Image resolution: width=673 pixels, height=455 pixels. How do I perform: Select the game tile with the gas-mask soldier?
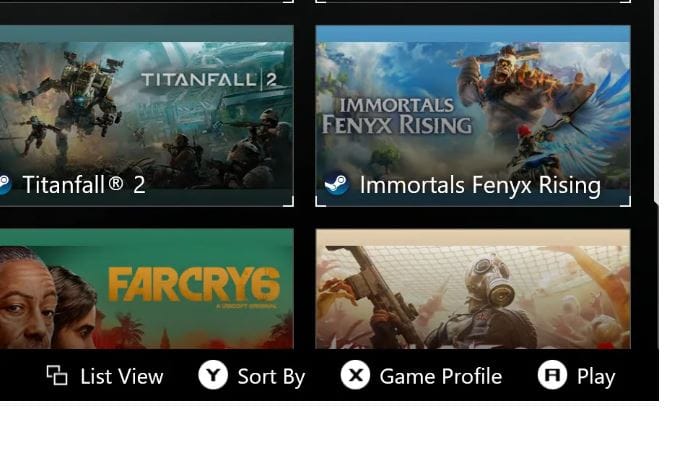point(472,290)
